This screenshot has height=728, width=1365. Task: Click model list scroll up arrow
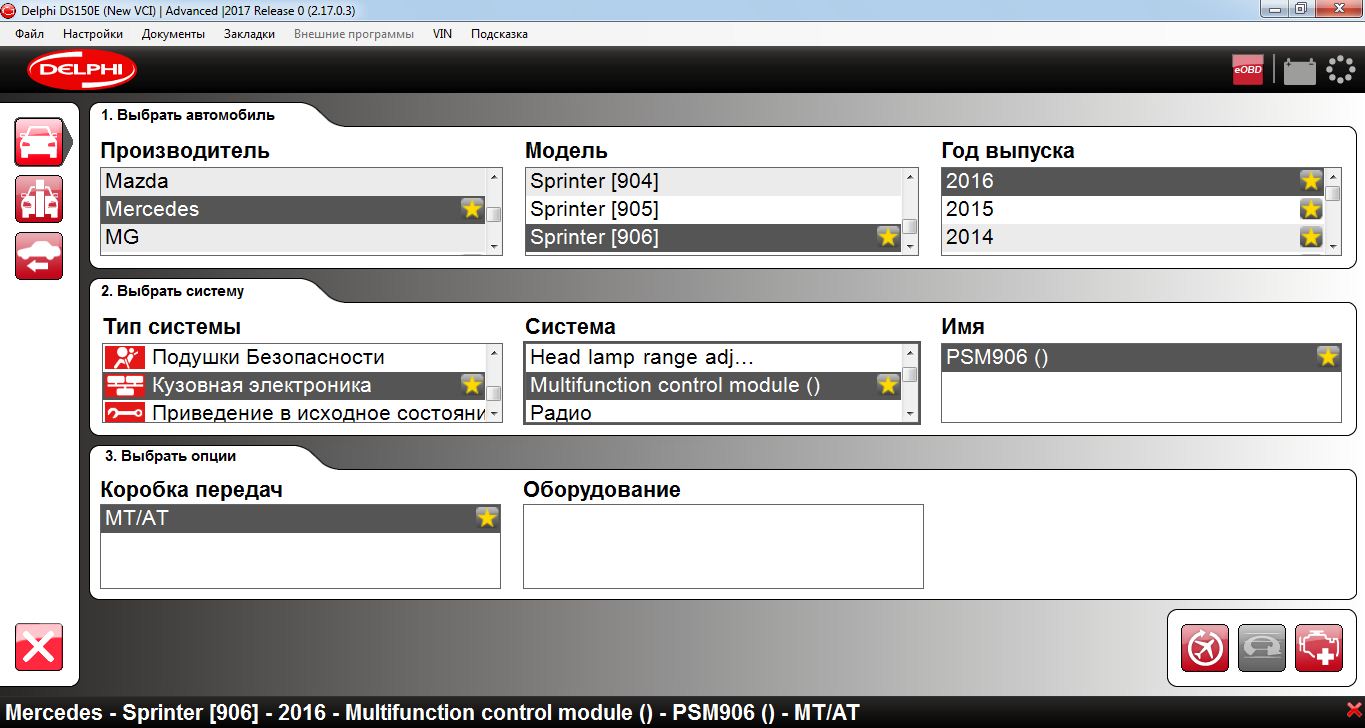(910, 178)
